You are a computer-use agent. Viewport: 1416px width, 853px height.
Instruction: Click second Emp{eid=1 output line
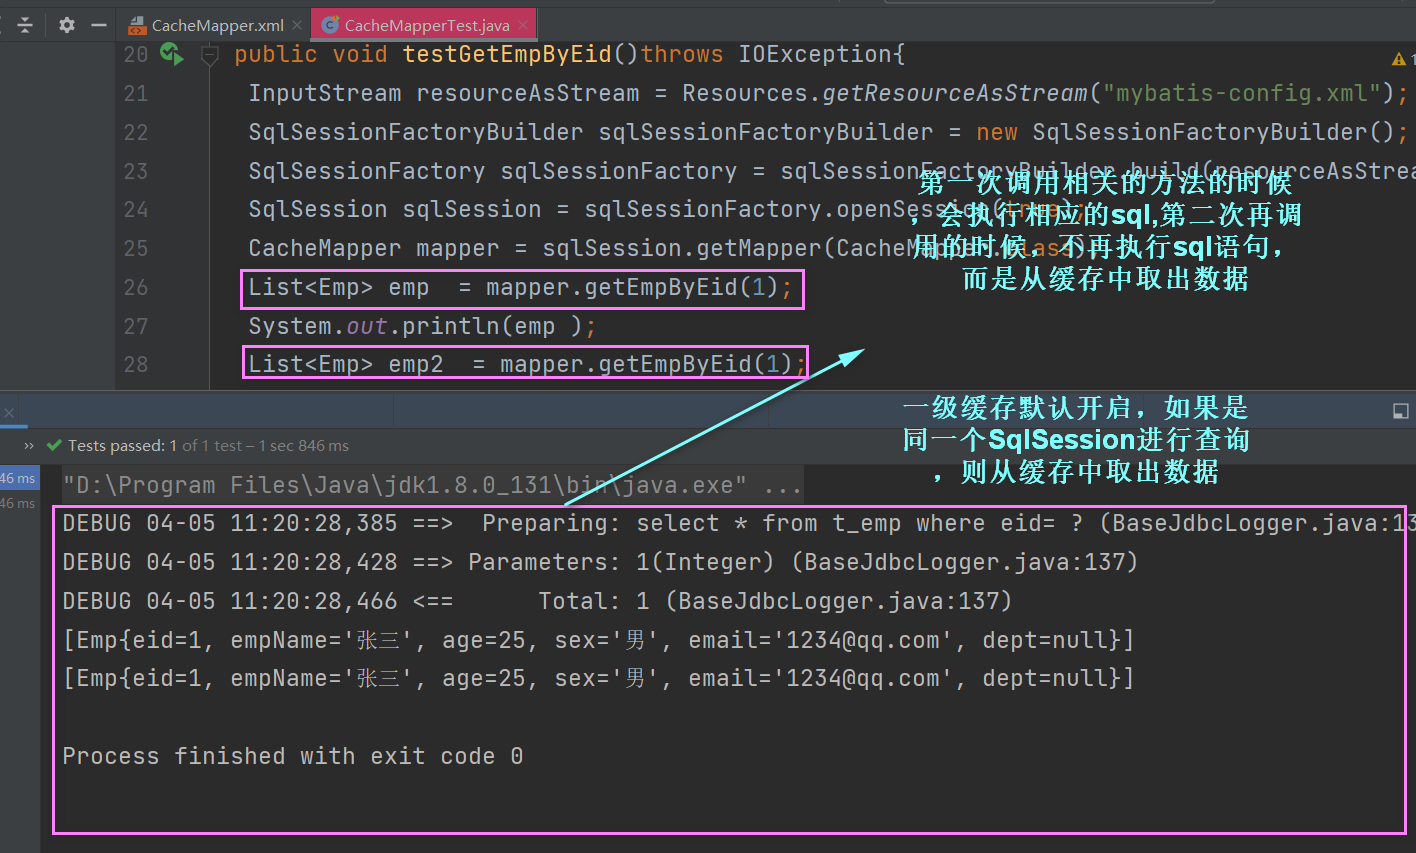pyautogui.click(x=598, y=678)
